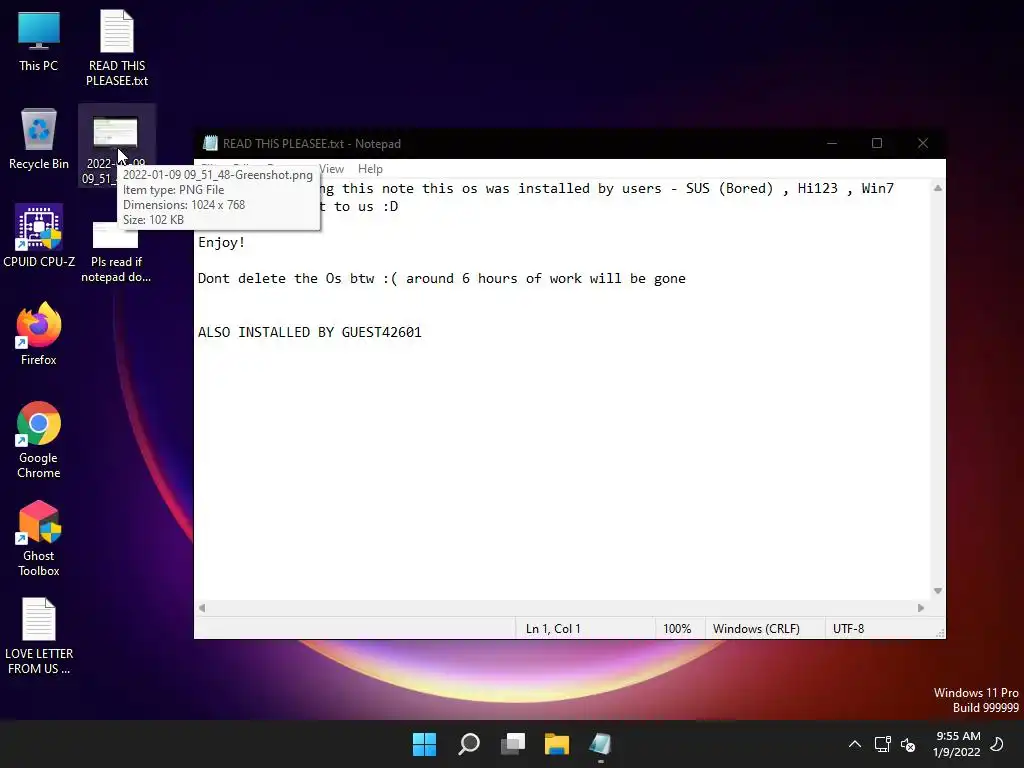Open the This PC desktop icon
1024x768 pixels.
39,40
